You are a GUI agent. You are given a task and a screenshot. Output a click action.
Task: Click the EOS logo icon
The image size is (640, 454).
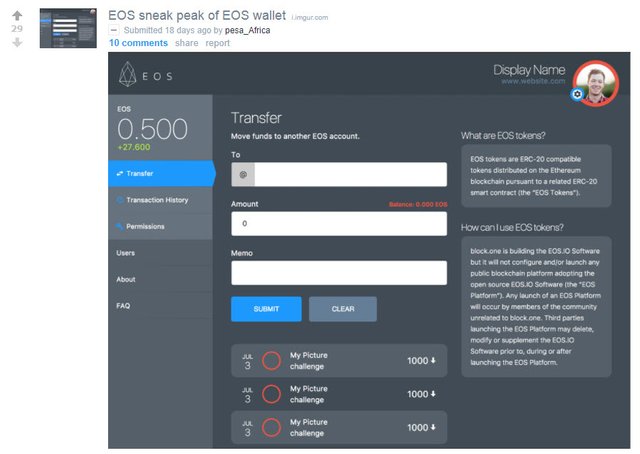127,75
